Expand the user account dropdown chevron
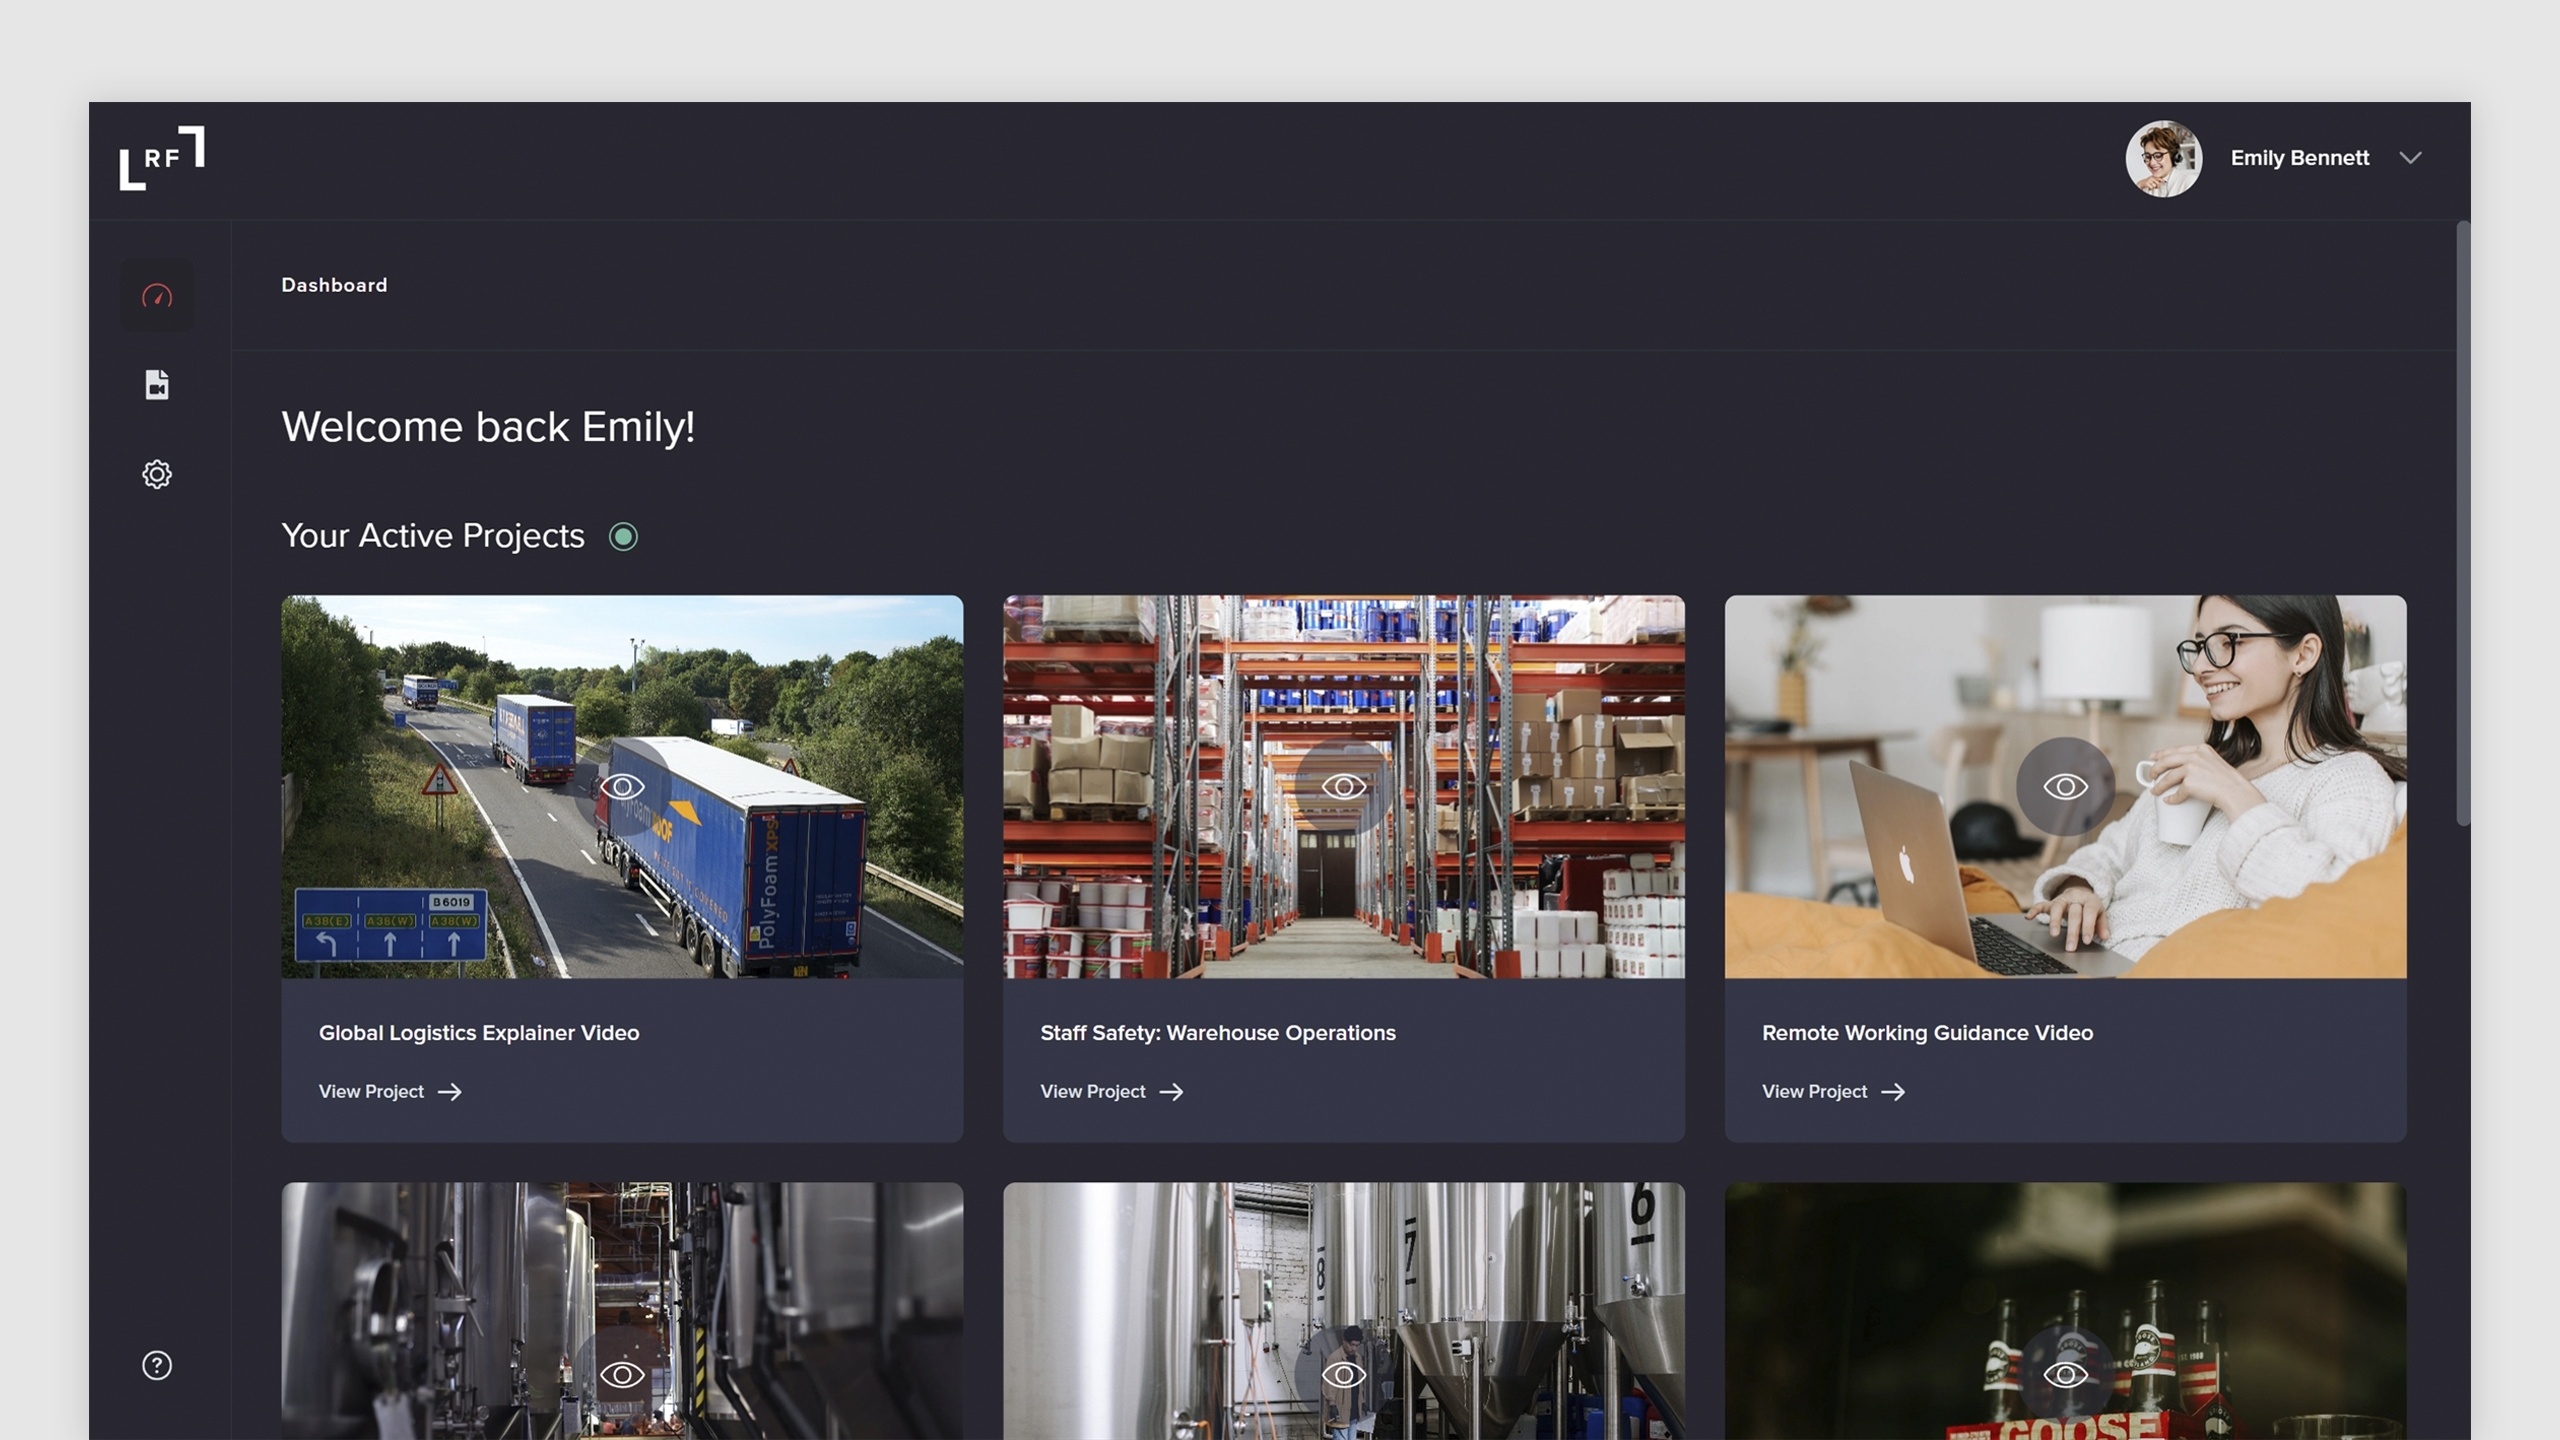The image size is (2560, 1440). click(2410, 158)
